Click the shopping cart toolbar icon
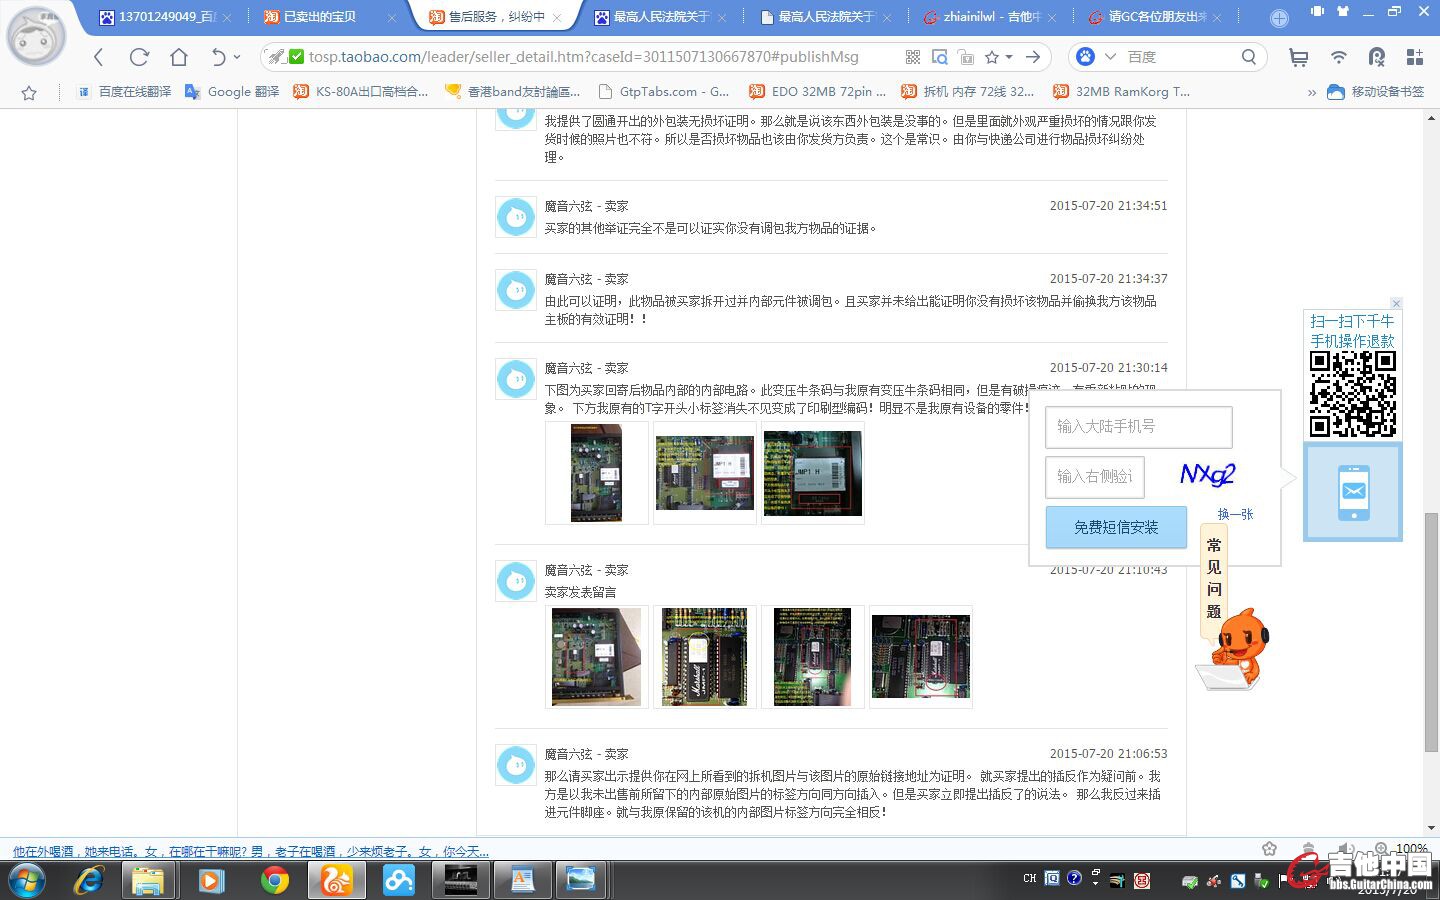 1298,57
